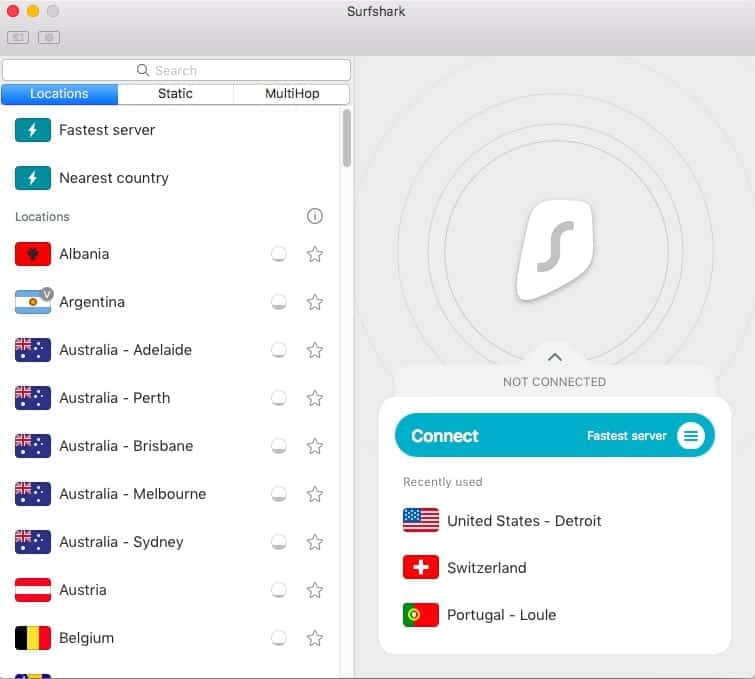Add Austria to favorites via star
755x679 pixels.
coord(315,590)
